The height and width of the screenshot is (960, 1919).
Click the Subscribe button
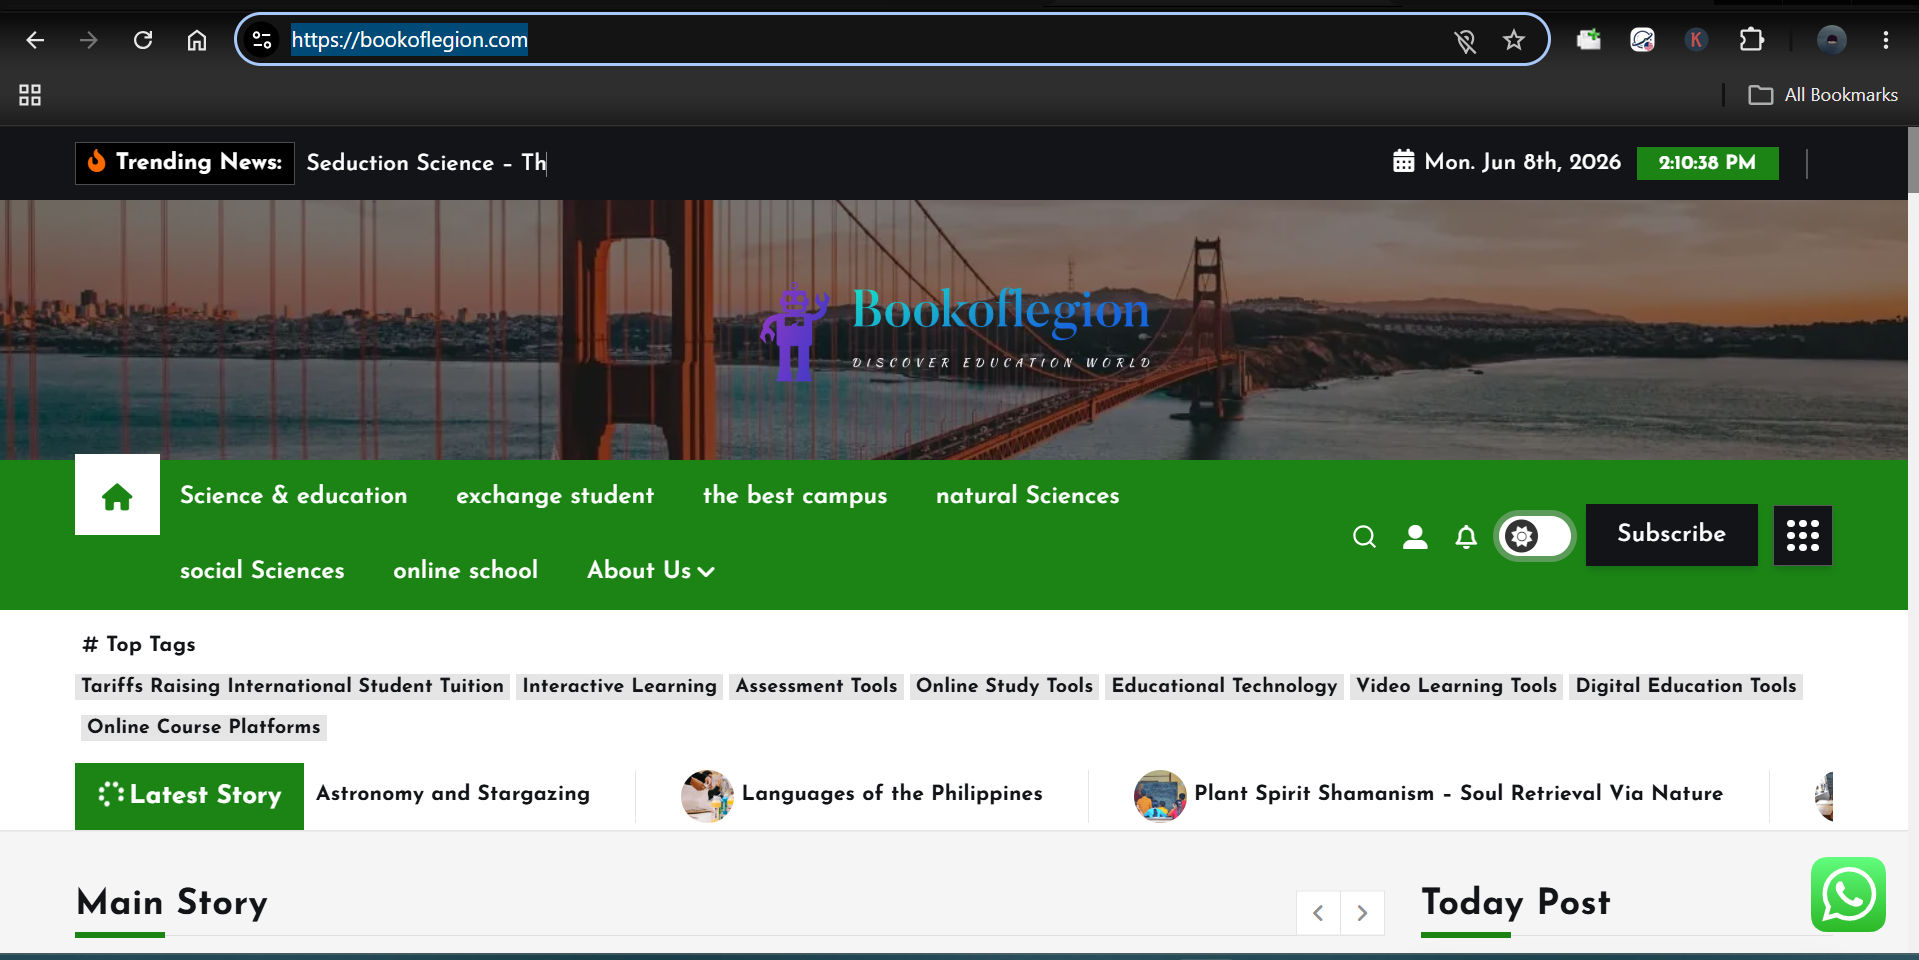(x=1672, y=534)
